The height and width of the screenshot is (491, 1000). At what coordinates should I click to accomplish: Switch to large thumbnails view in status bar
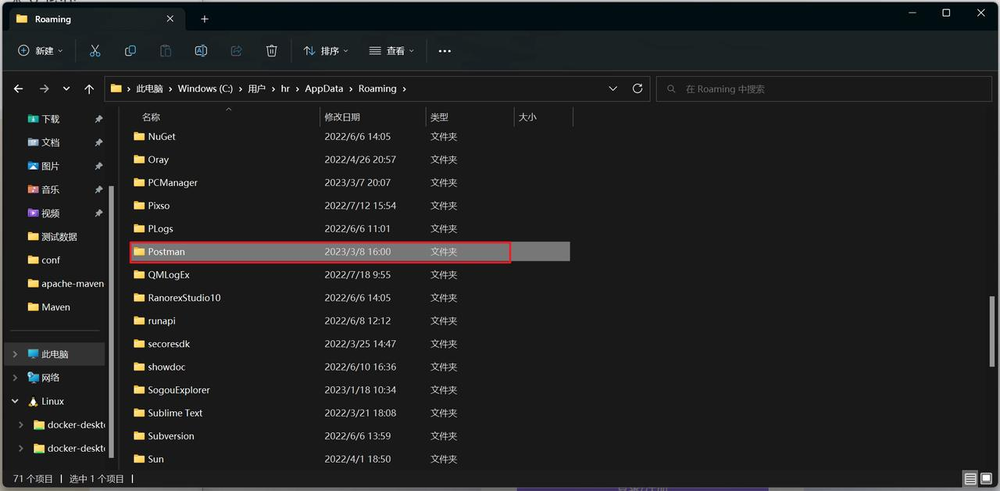pyautogui.click(x=987, y=479)
